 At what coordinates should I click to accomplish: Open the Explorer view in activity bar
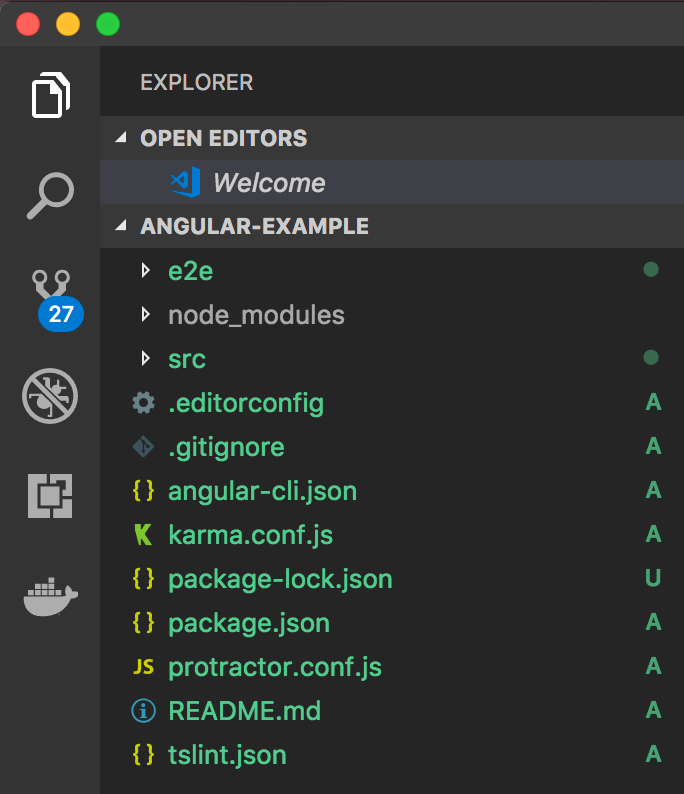pyautogui.click(x=51, y=95)
